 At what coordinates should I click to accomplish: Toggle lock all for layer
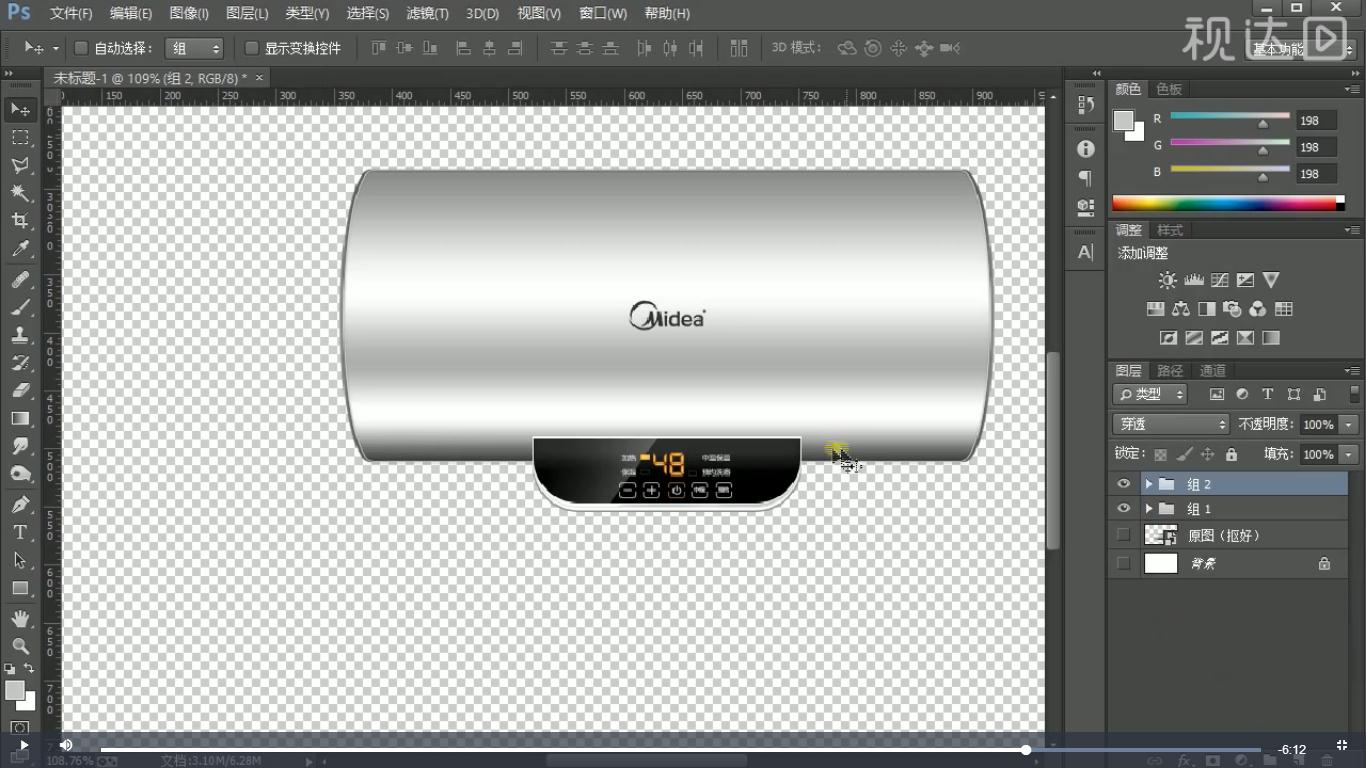[x=1231, y=454]
